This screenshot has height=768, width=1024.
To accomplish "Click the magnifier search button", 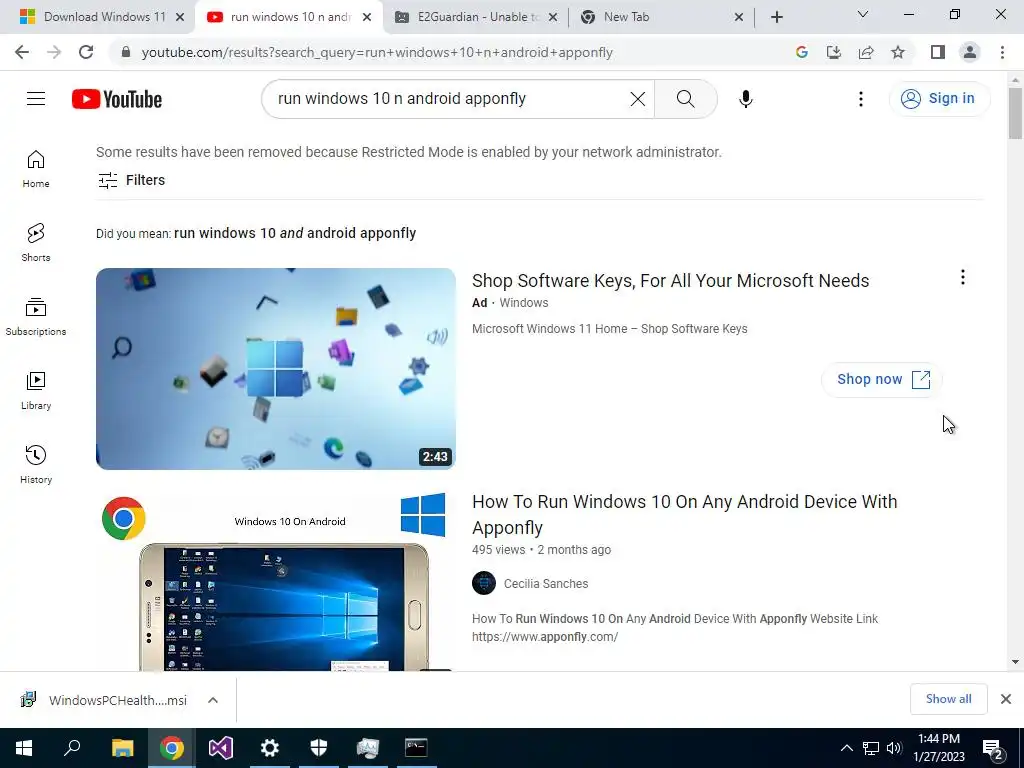I will 686,99.
